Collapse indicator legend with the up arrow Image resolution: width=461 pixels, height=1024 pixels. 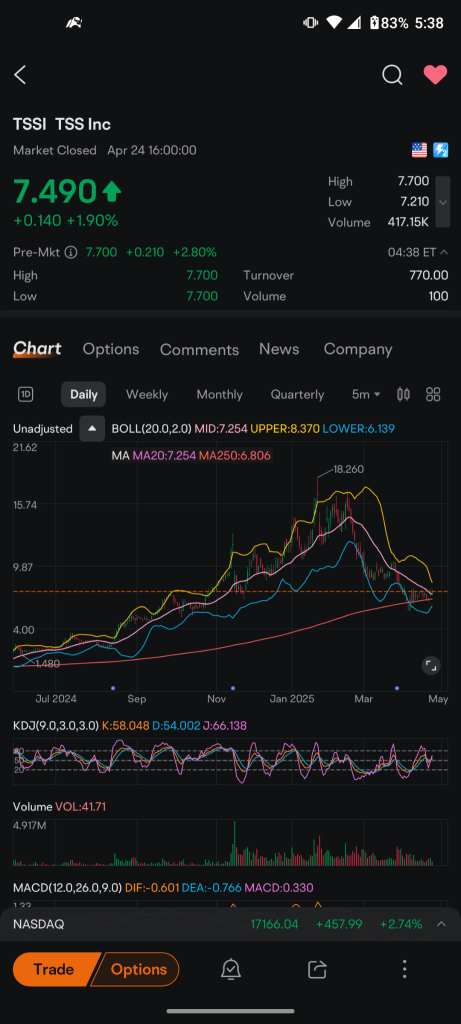pos(92,428)
